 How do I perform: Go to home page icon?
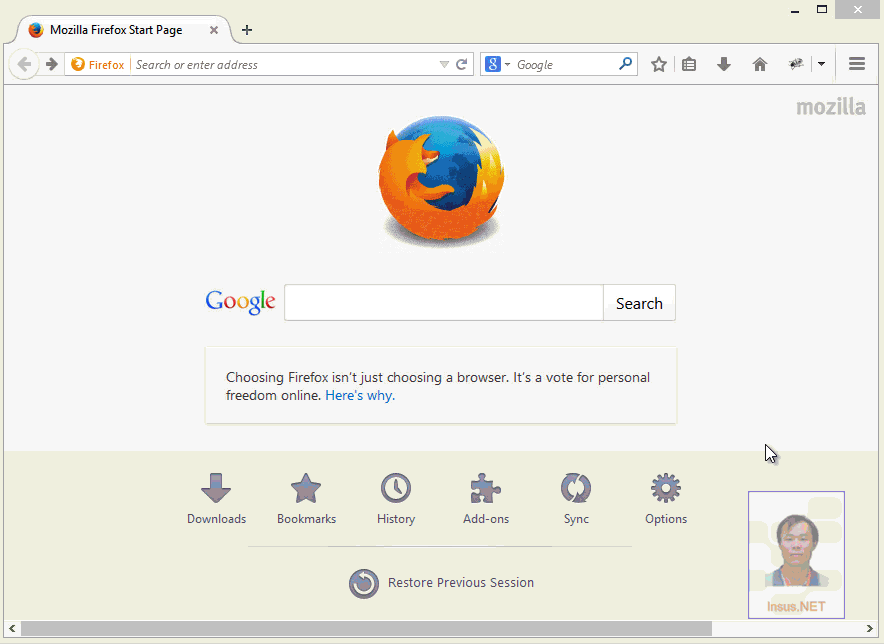(x=760, y=64)
